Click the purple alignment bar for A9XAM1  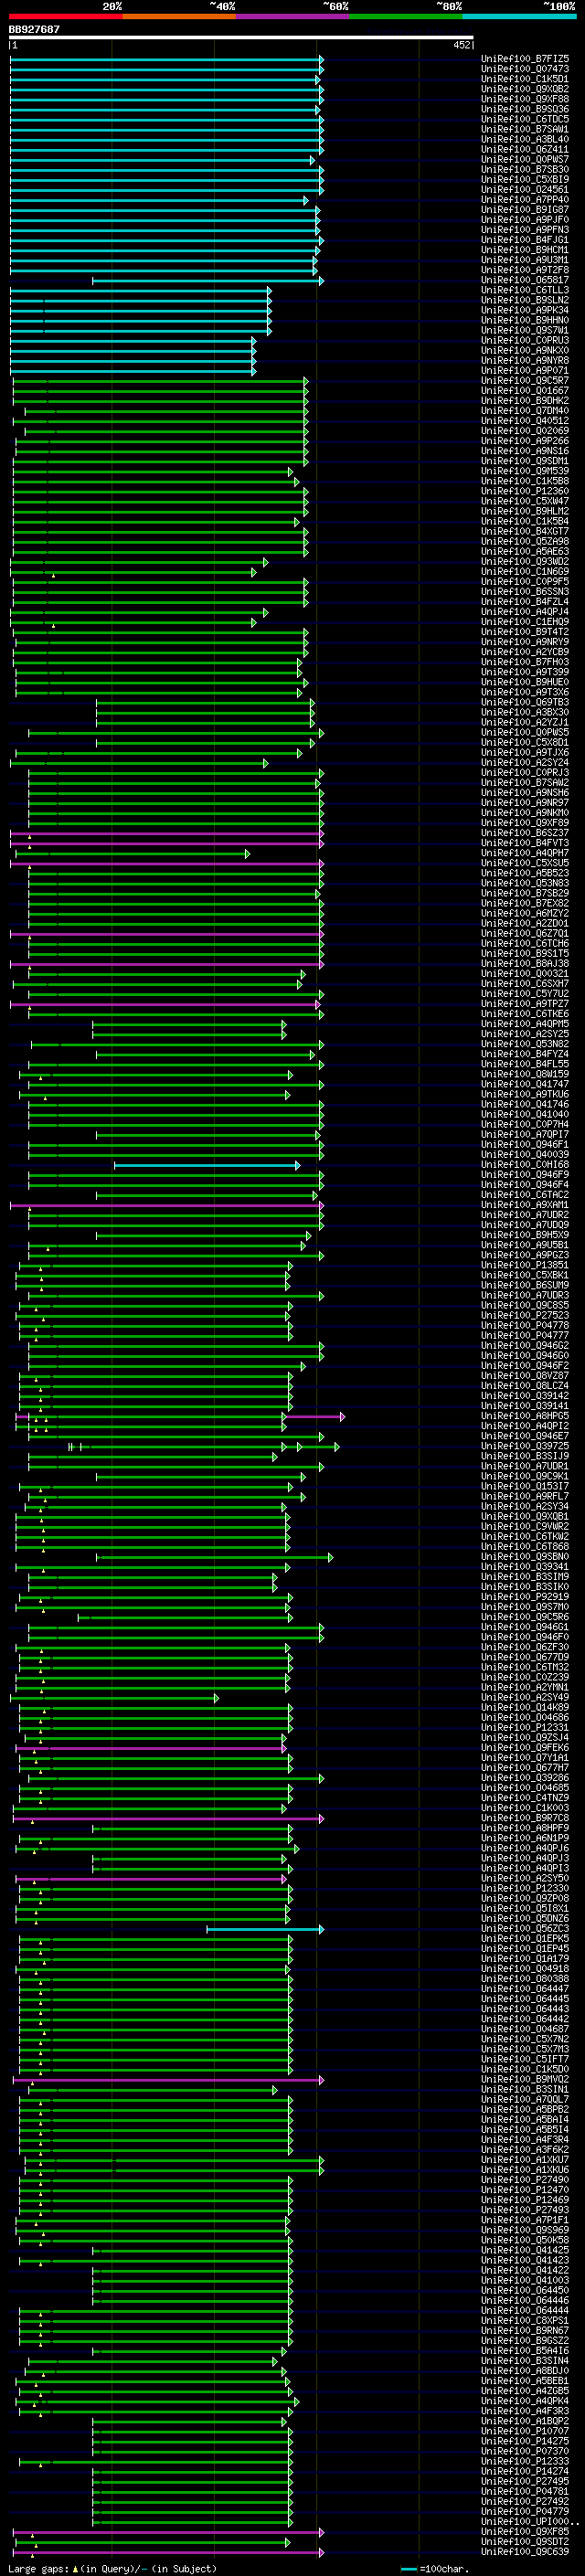pos(167,1205)
